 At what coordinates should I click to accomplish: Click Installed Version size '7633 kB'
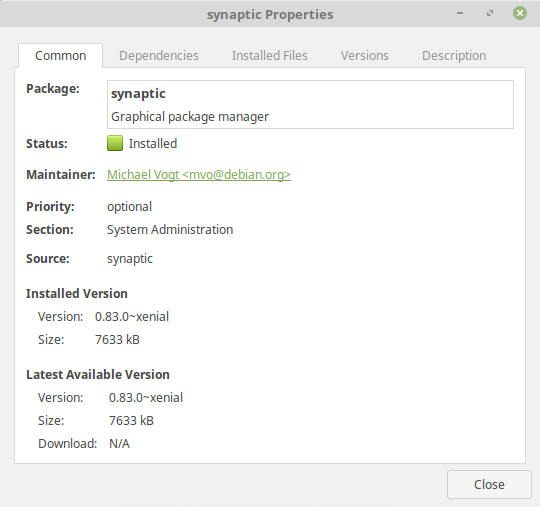pyautogui.click(x=117, y=340)
